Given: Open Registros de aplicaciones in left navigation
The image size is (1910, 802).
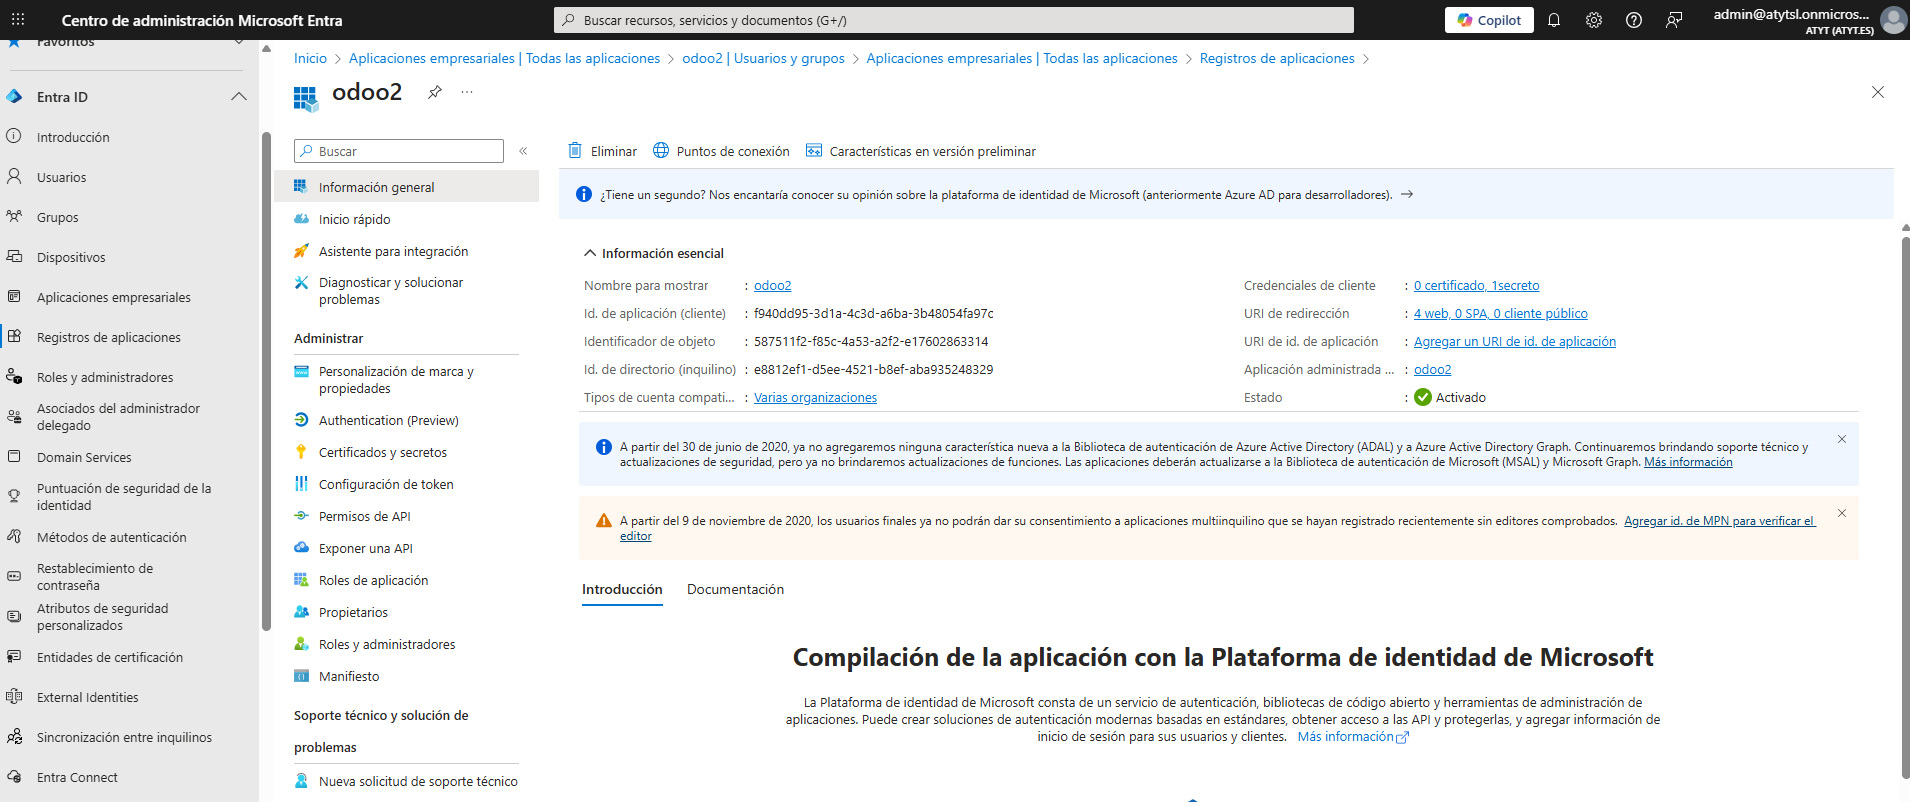Looking at the screenshot, I should (x=108, y=337).
